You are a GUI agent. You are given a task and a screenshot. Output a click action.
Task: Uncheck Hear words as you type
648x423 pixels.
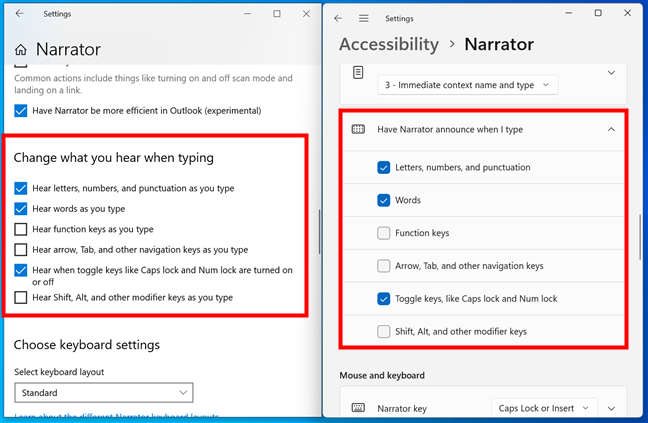(x=21, y=209)
